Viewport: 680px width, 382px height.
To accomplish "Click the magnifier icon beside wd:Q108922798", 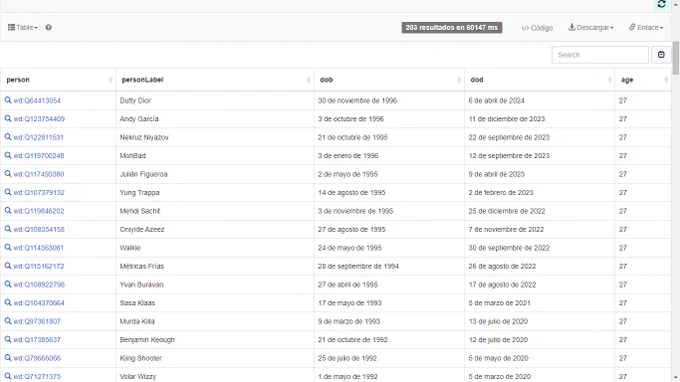I will point(8,284).
